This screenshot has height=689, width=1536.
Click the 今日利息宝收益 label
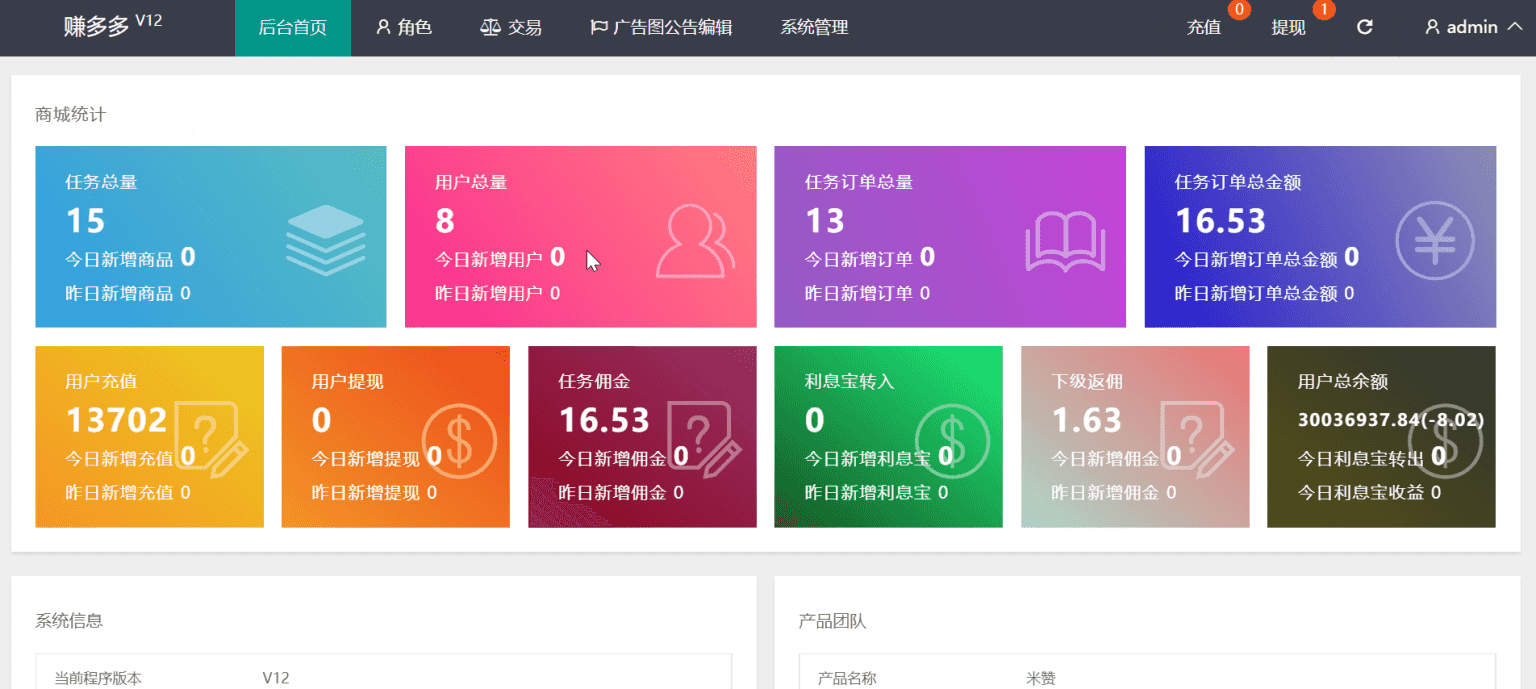pos(1361,492)
